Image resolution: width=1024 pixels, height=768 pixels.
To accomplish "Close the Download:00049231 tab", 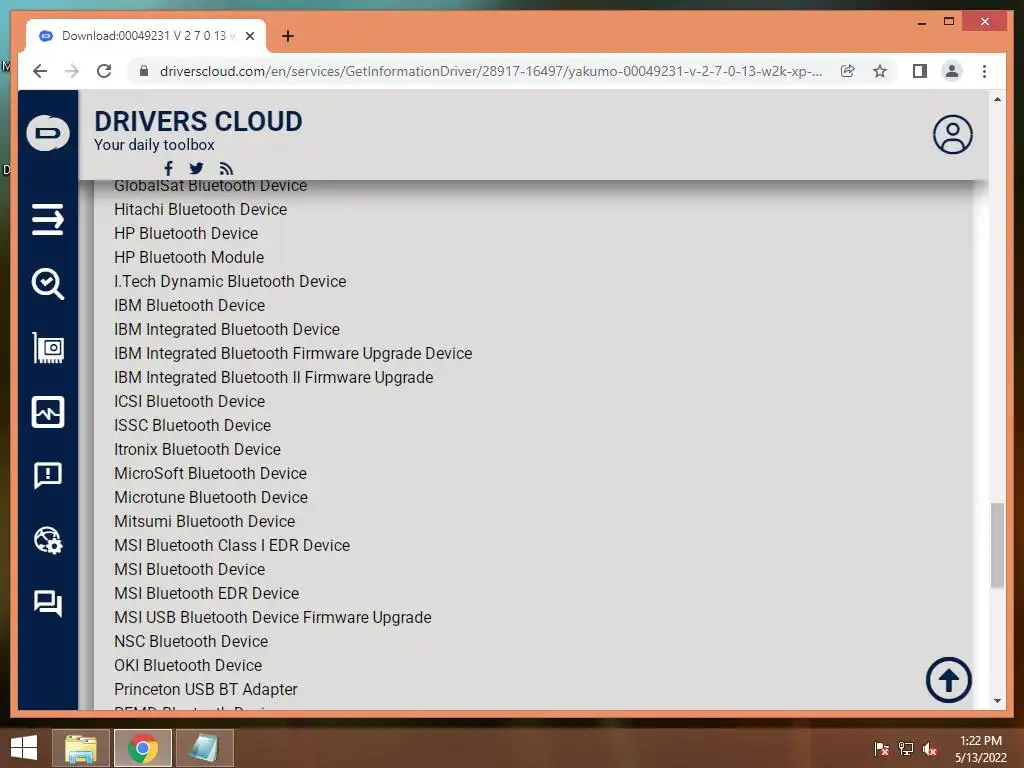I will [x=249, y=36].
